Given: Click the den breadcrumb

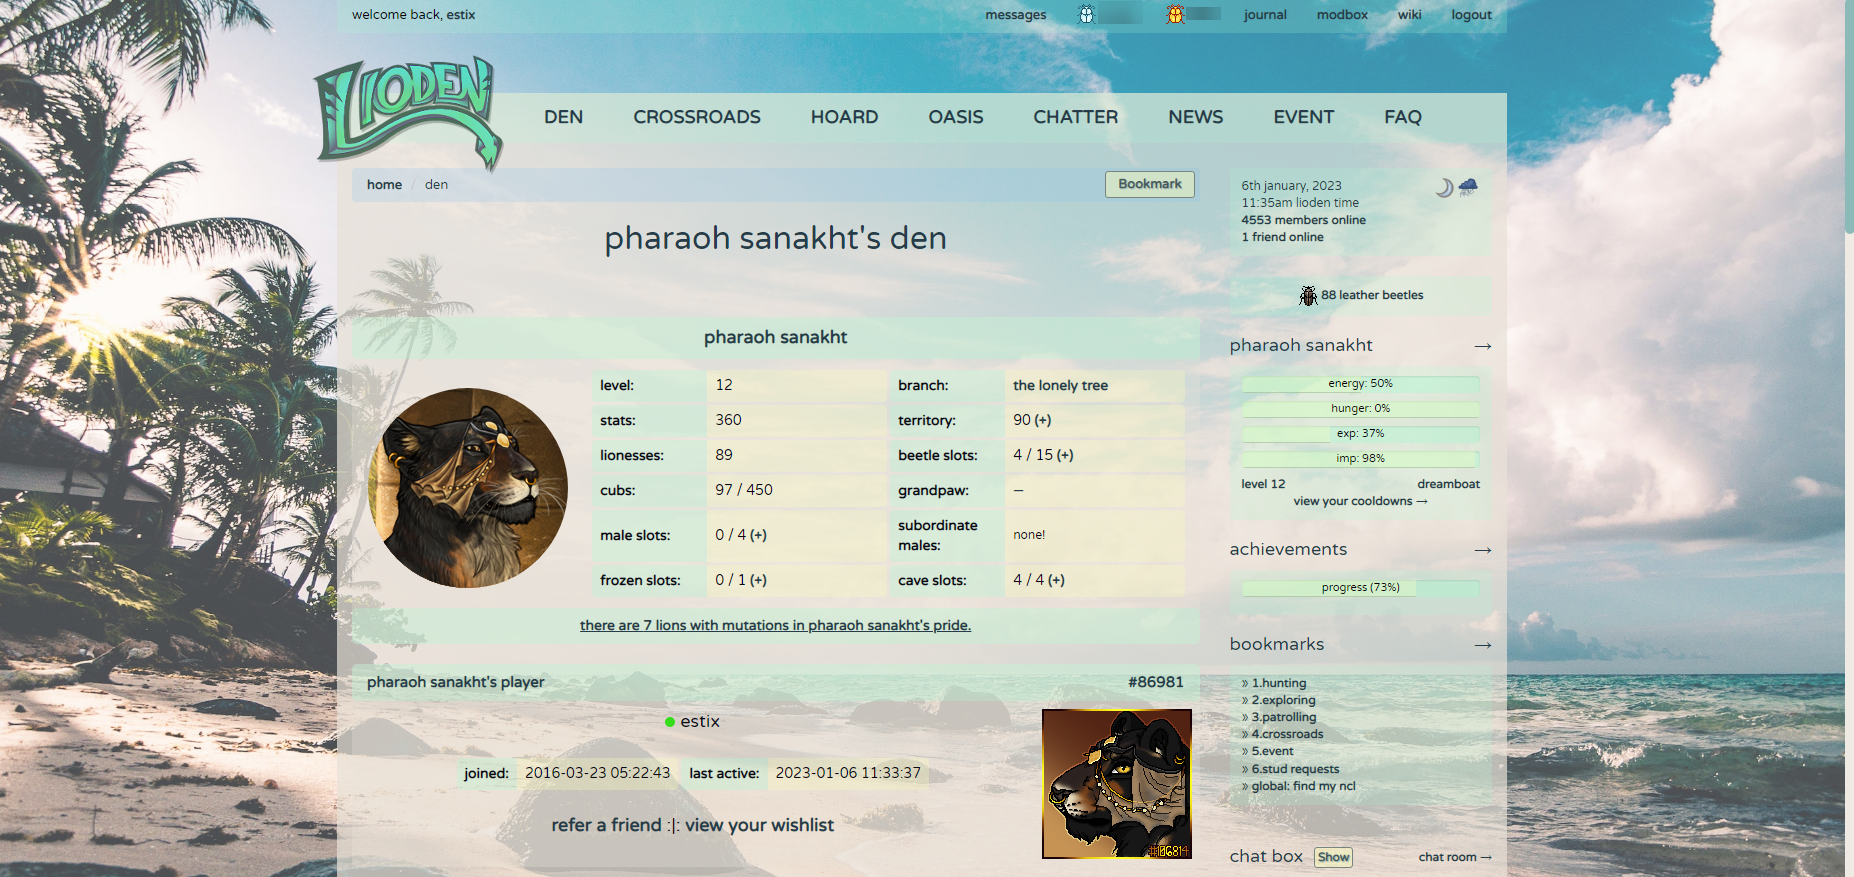Looking at the screenshot, I should [436, 185].
